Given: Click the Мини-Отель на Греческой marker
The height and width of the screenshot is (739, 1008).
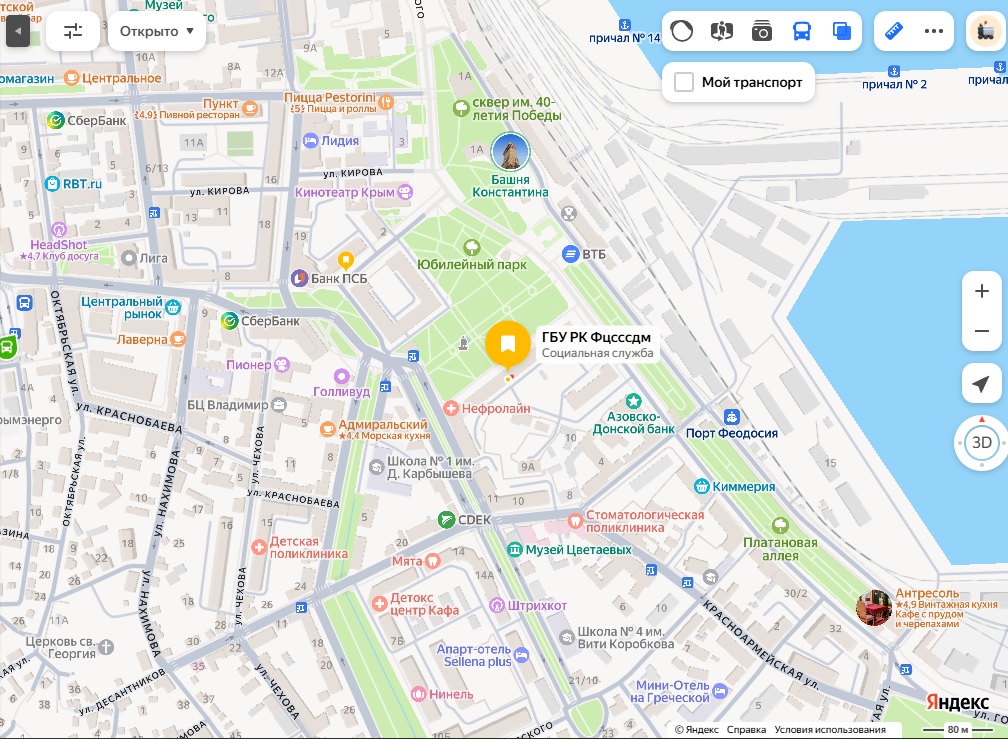Looking at the screenshot, I should (720, 691).
